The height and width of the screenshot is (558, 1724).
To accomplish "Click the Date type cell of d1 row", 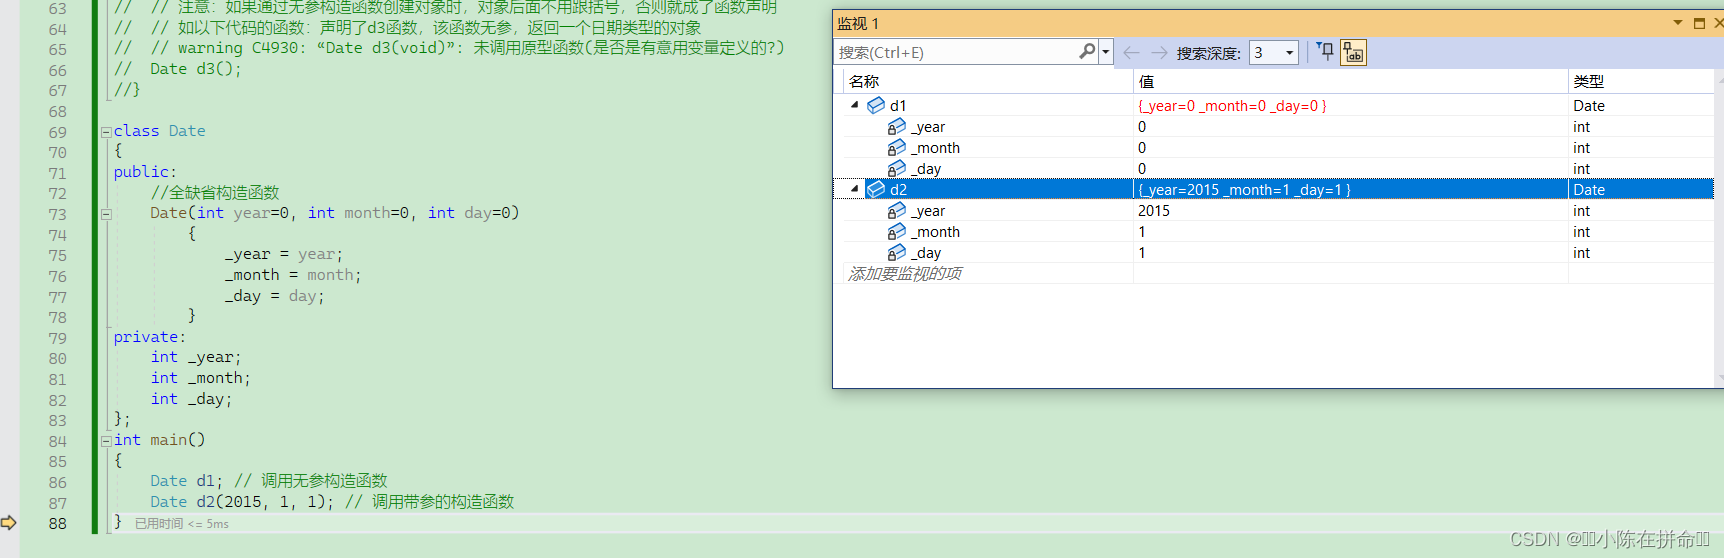I will (1588, 105).
